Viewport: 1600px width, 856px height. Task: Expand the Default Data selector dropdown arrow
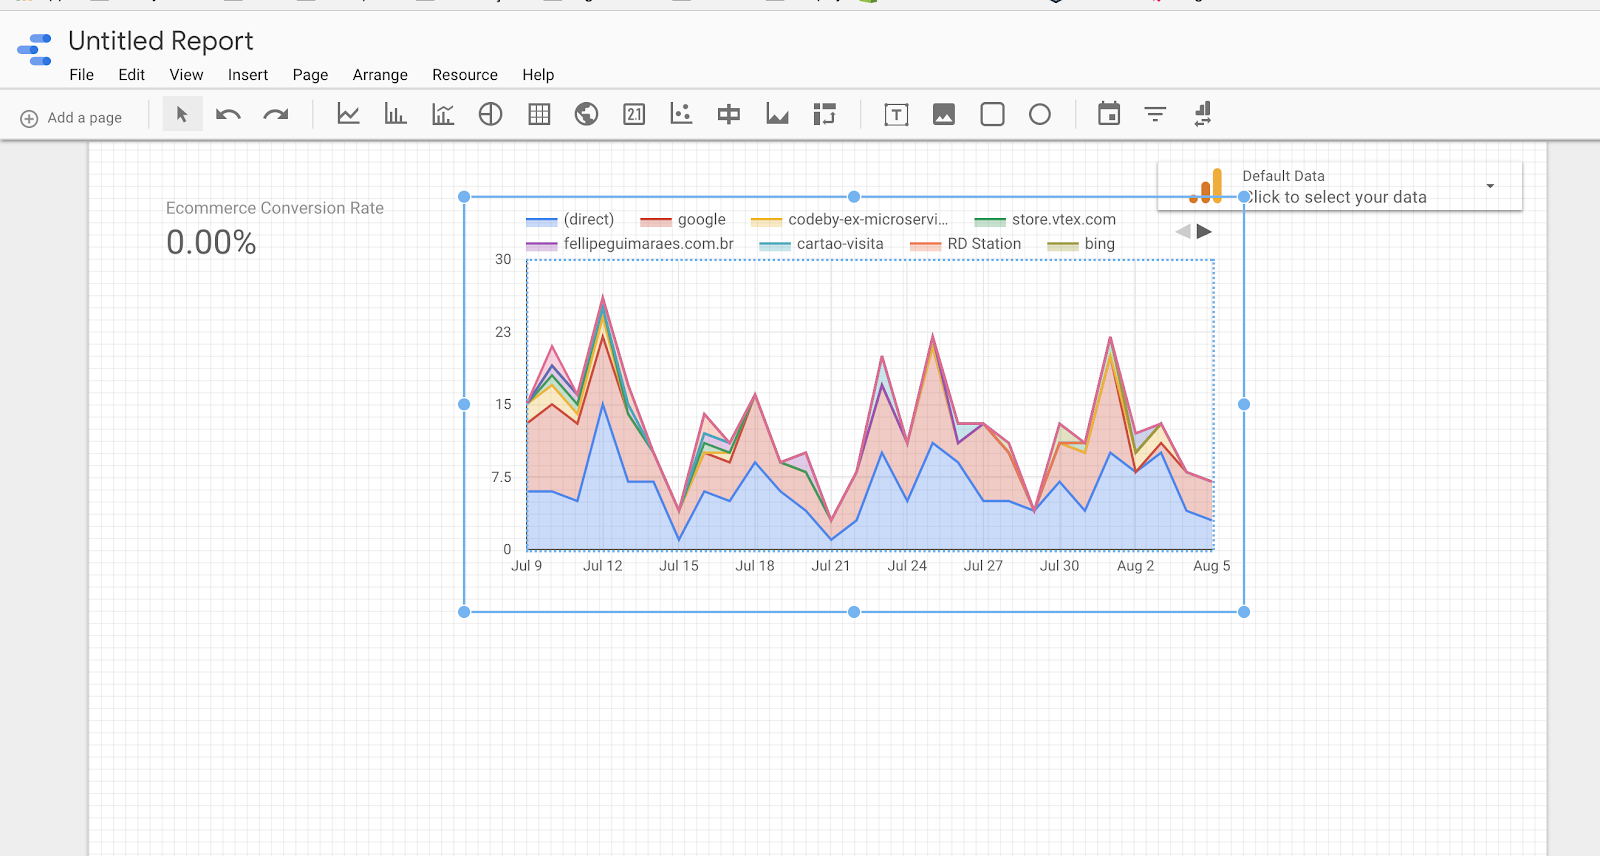pyautogui.click(x=1490, y=186)
